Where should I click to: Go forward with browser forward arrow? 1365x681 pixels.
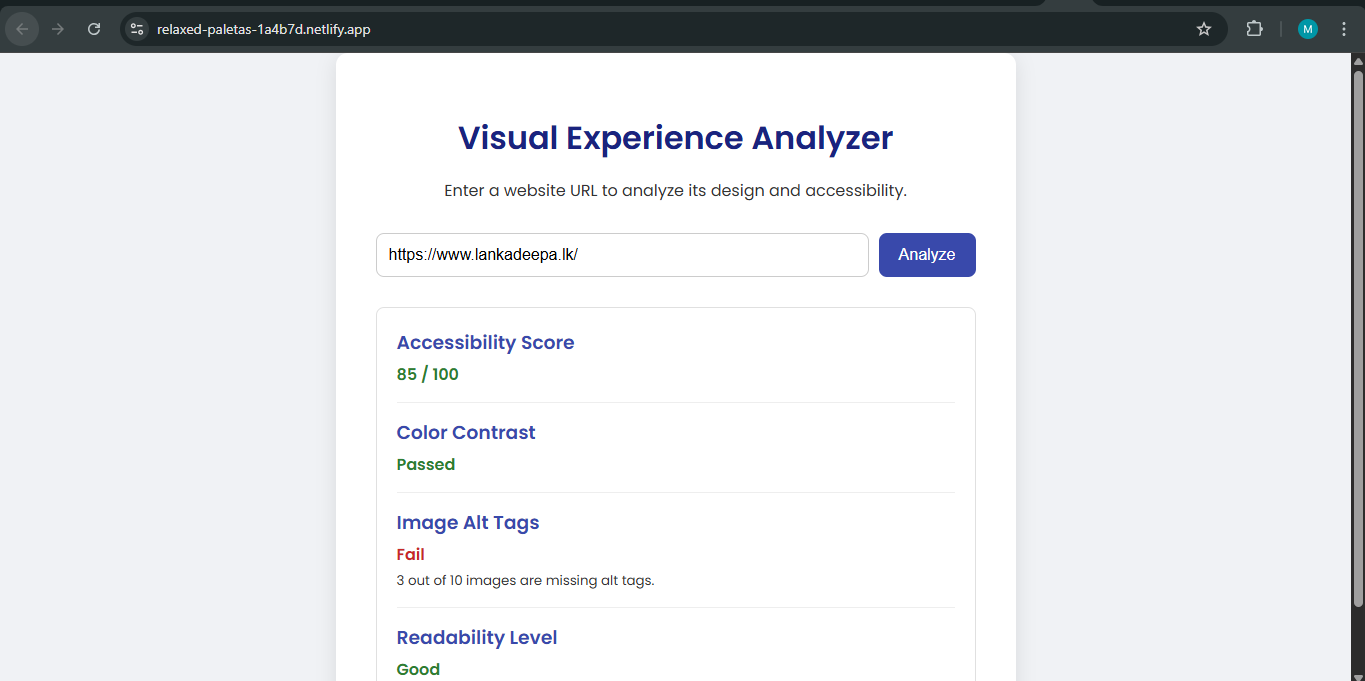click(58, 29)
